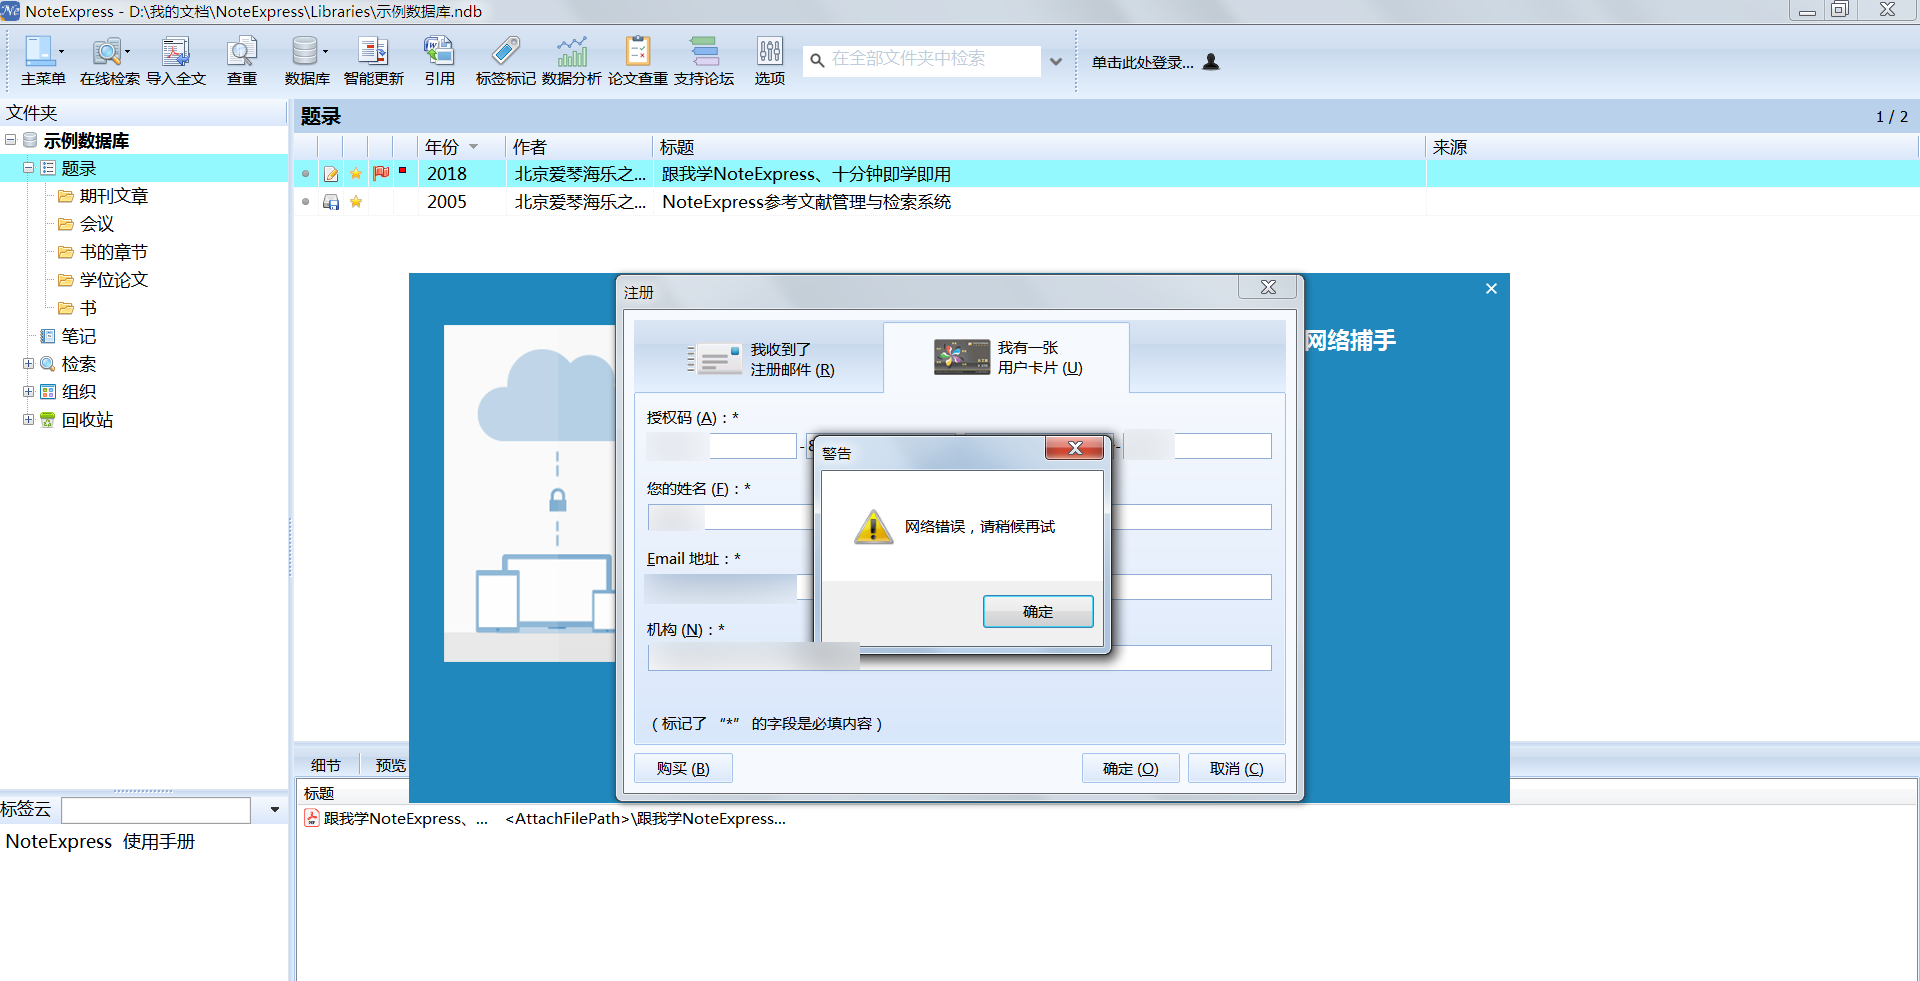Expand the 回收站 tree node

29,420
